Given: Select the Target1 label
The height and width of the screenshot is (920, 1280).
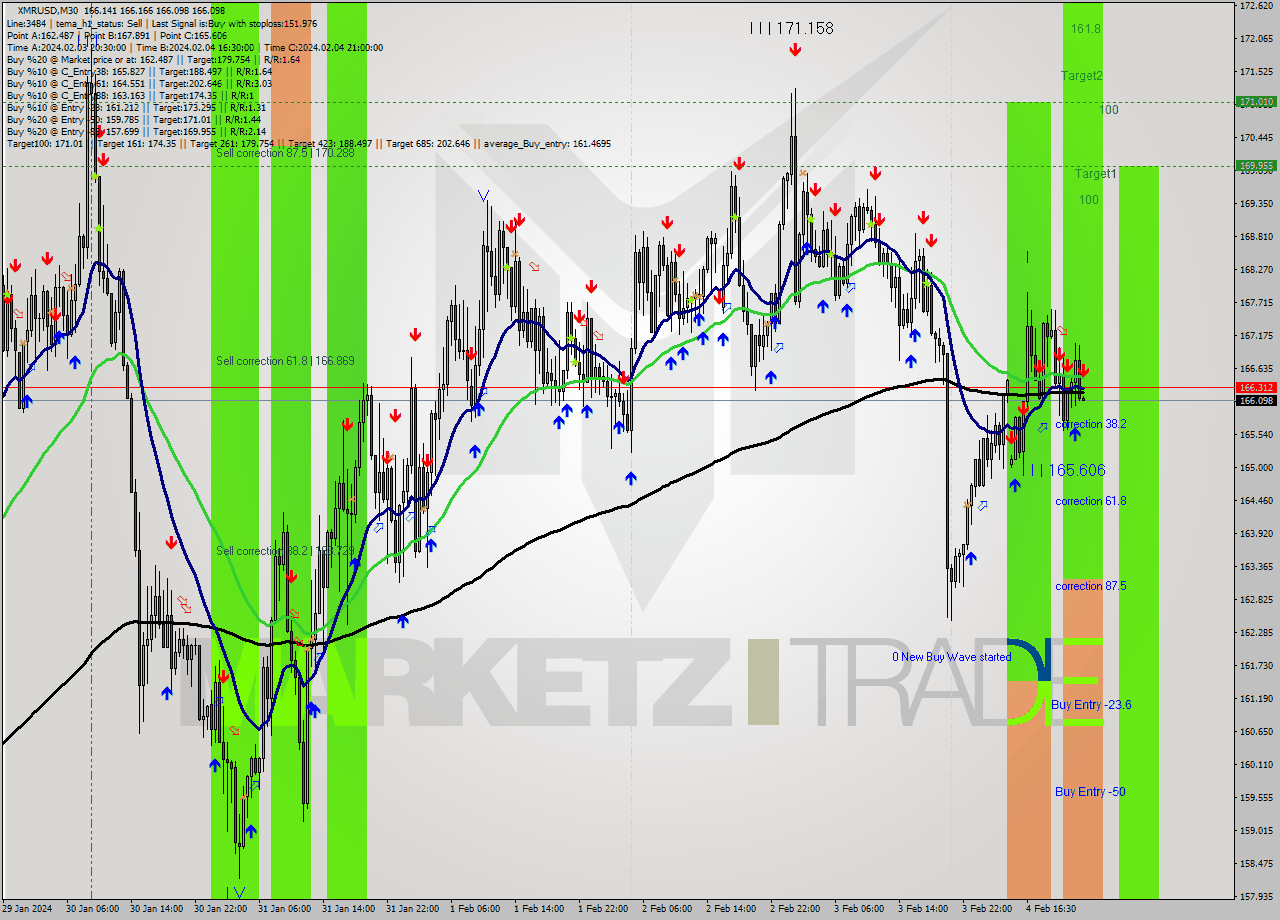Looking at the screenshot, I should pyautogui.click(x=1096, y=173).
